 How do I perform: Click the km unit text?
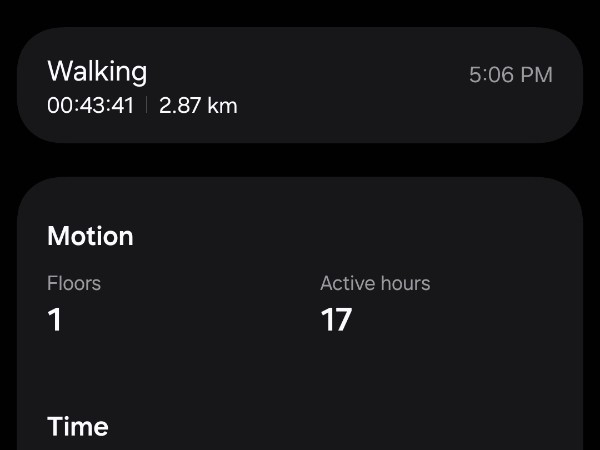coord(222,105)
